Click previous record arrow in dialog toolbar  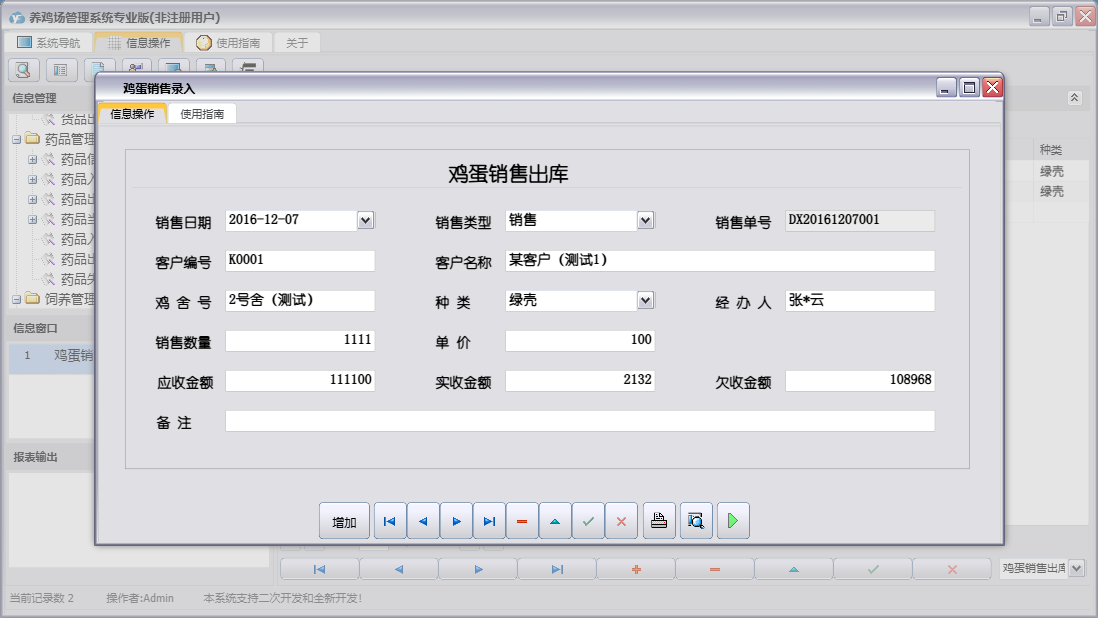point(423,521)
